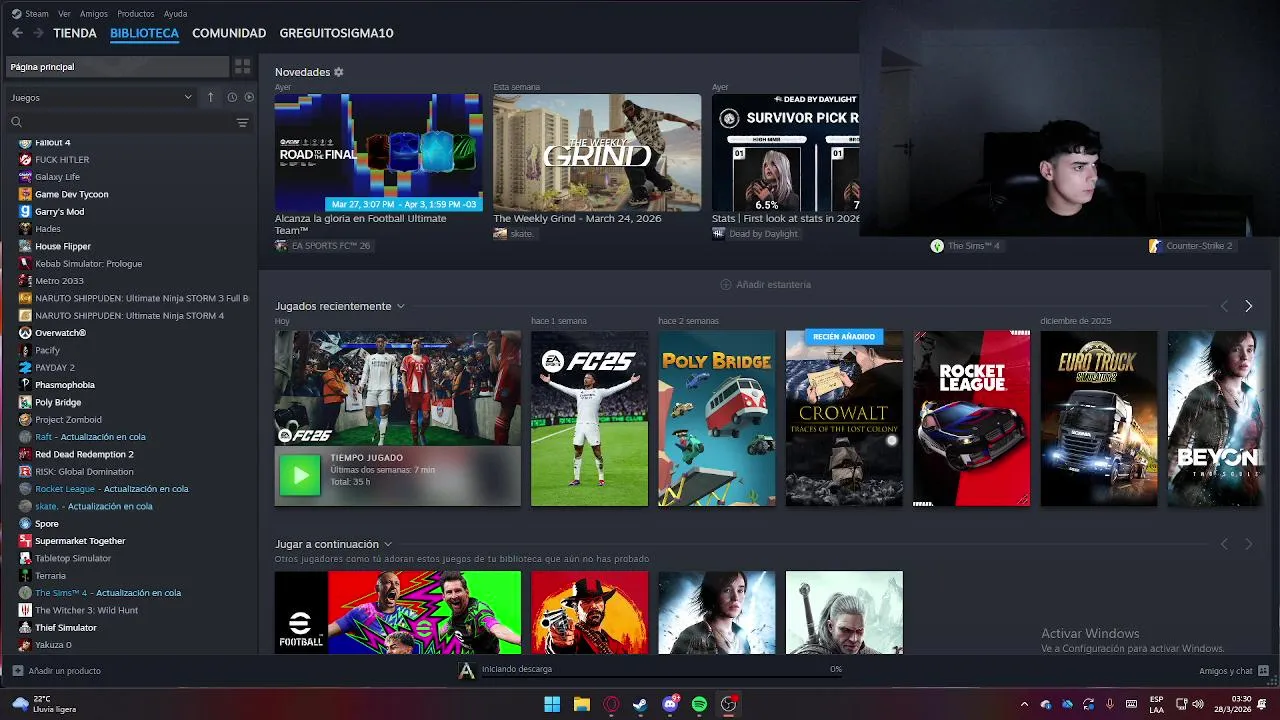Click the download progress bar

(x=661, y=676)
